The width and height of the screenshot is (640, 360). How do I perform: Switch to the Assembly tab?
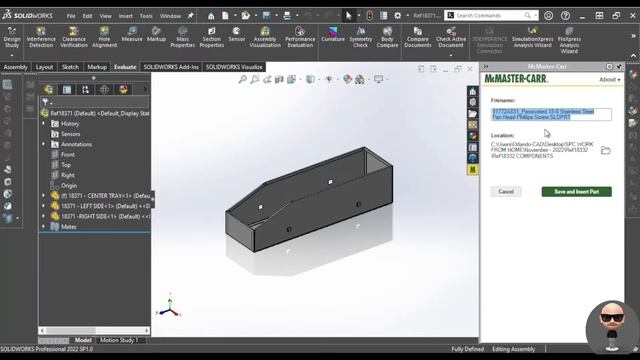16,67
